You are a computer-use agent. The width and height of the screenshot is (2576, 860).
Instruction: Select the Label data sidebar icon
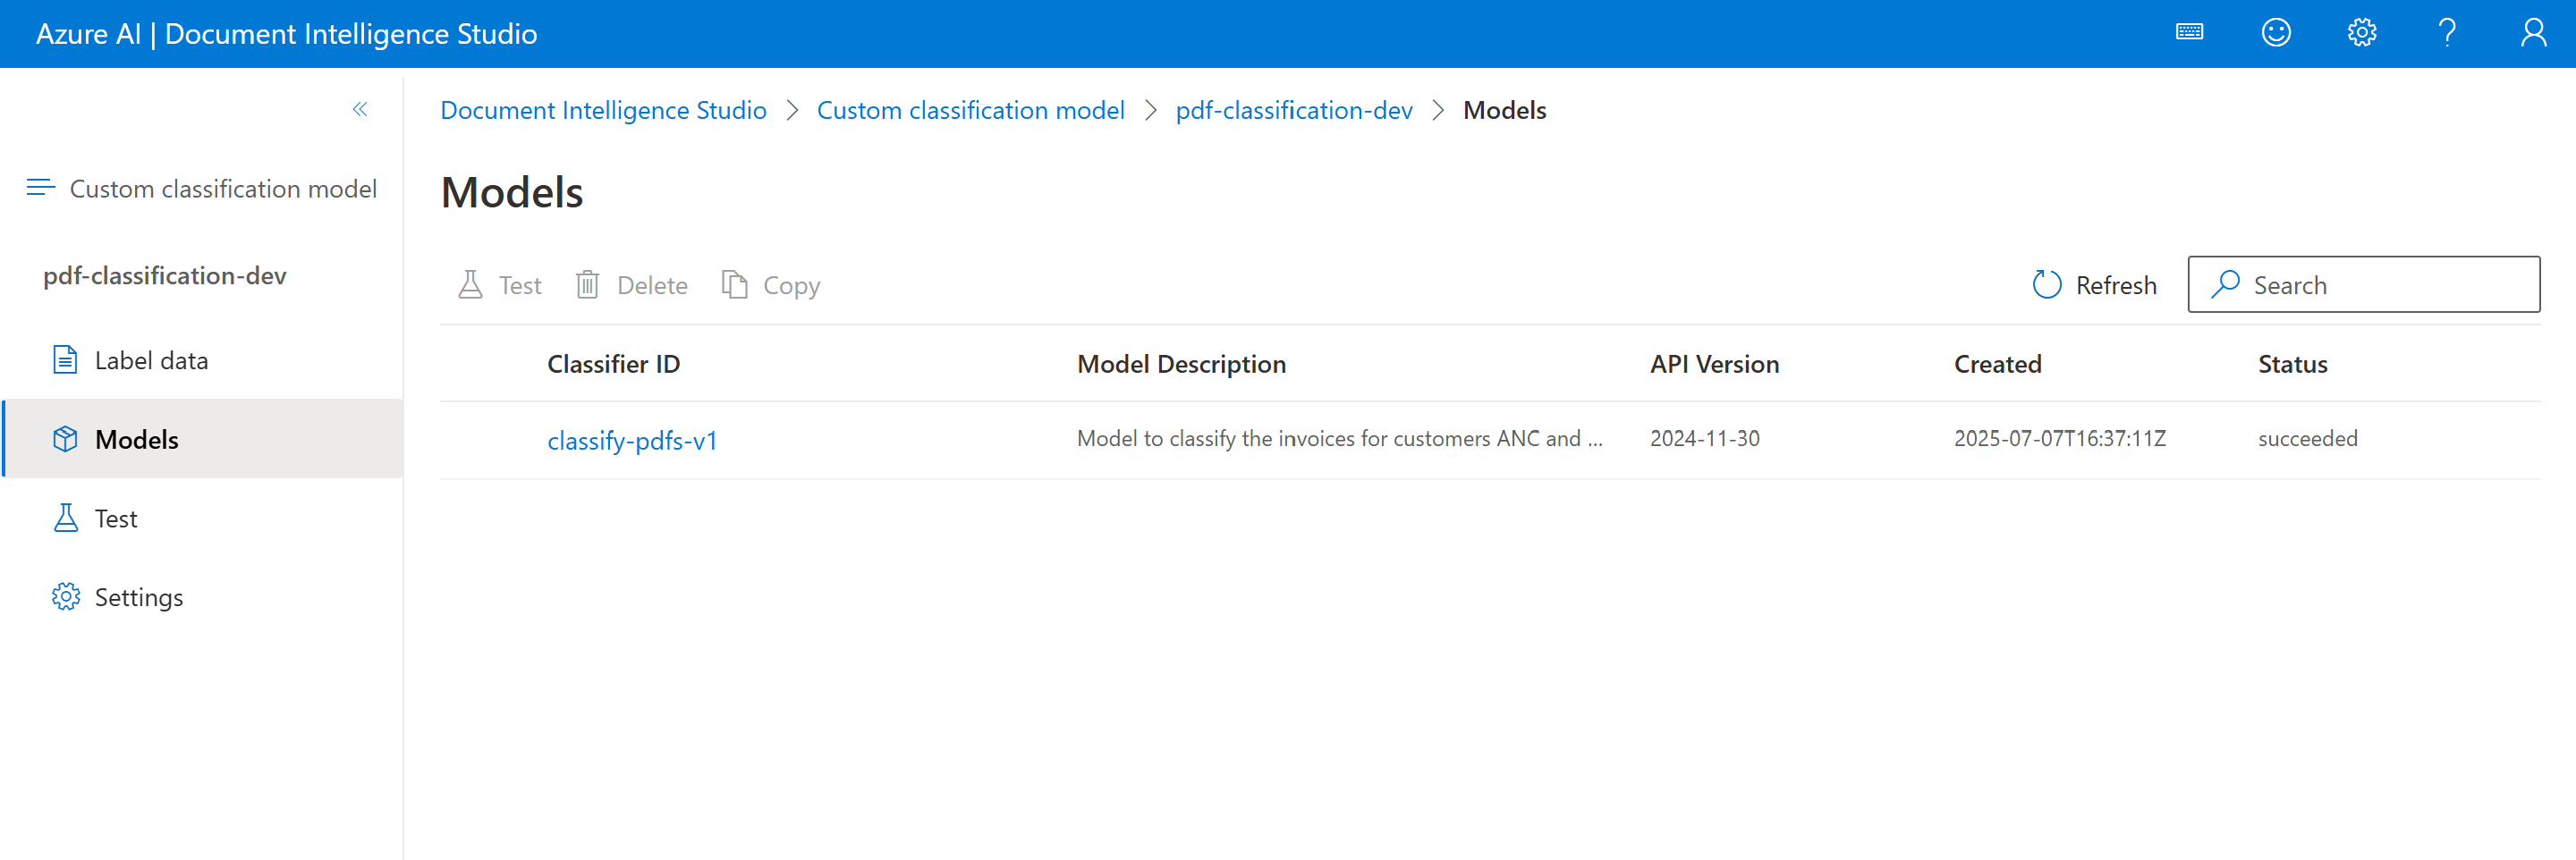[64, 359]
